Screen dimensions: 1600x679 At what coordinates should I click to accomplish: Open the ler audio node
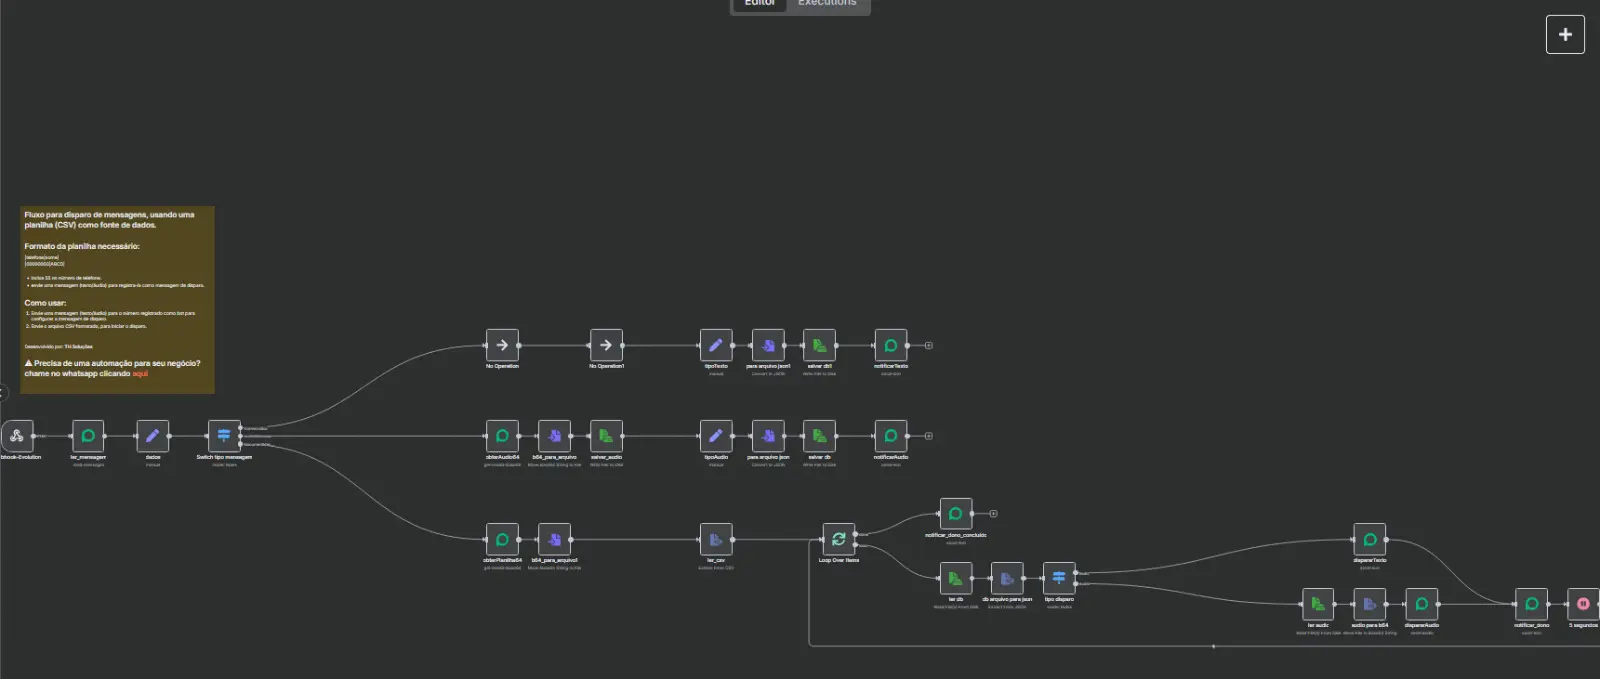coord(1318,604)
